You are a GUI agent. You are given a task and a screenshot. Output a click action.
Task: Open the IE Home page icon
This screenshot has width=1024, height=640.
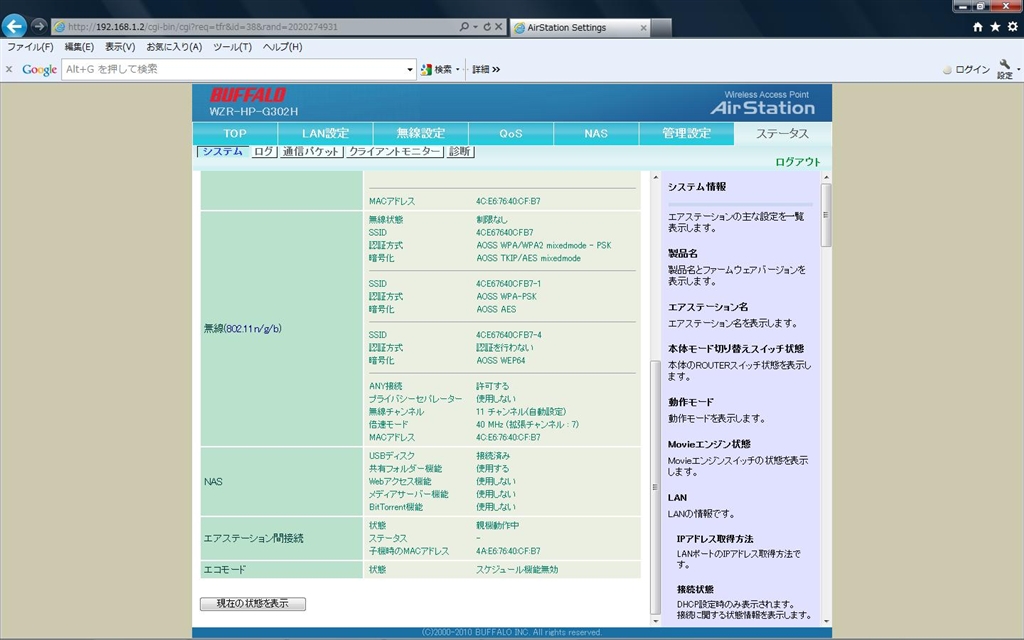coord(978,27)
